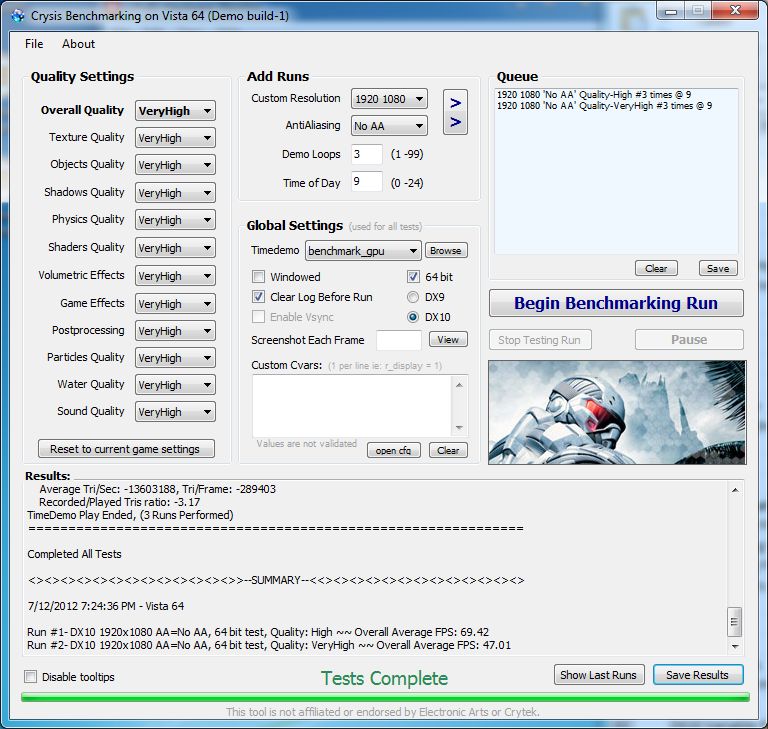Toggle Clear Log Before Run checkbox
Viewport: 768px width, 729px height.
(x=259, y=296)
